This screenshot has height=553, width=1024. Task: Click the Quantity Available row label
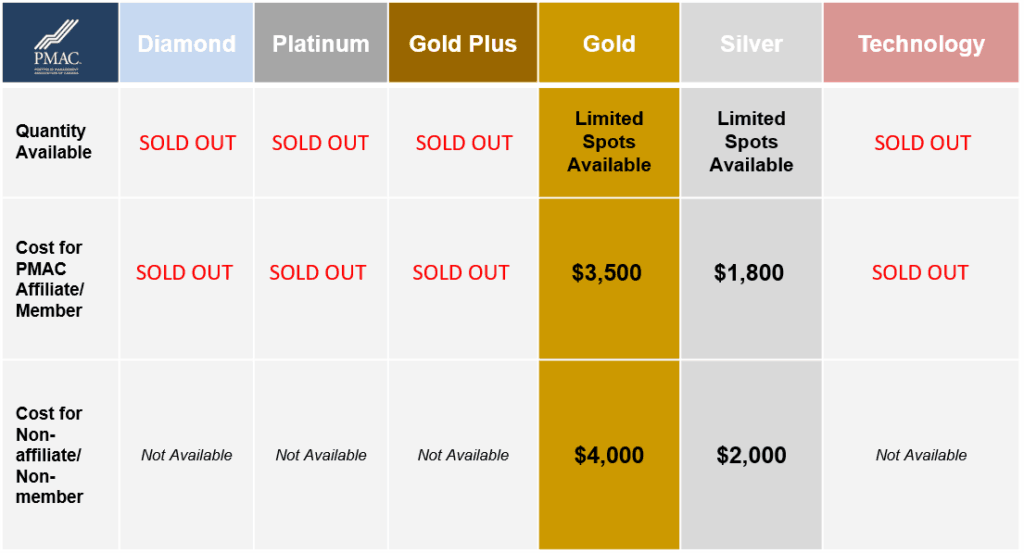point(54,141)
